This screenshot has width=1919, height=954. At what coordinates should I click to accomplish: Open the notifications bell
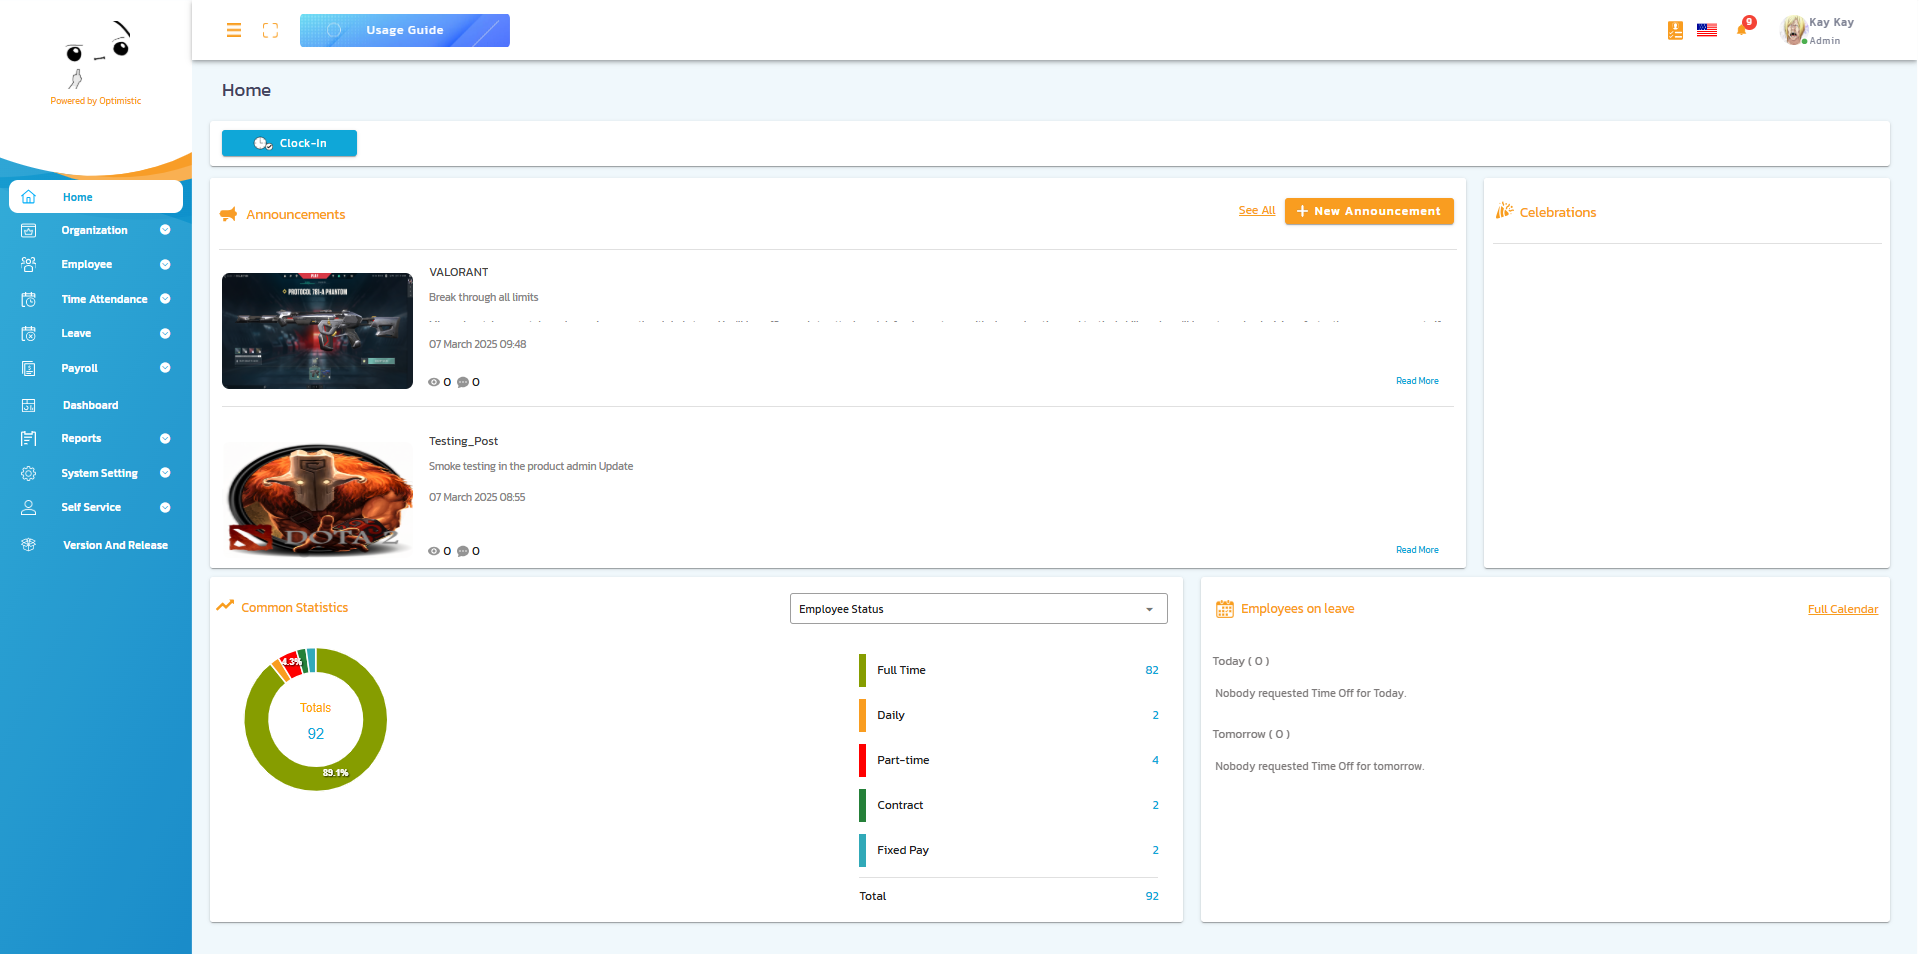[1742, 30]
